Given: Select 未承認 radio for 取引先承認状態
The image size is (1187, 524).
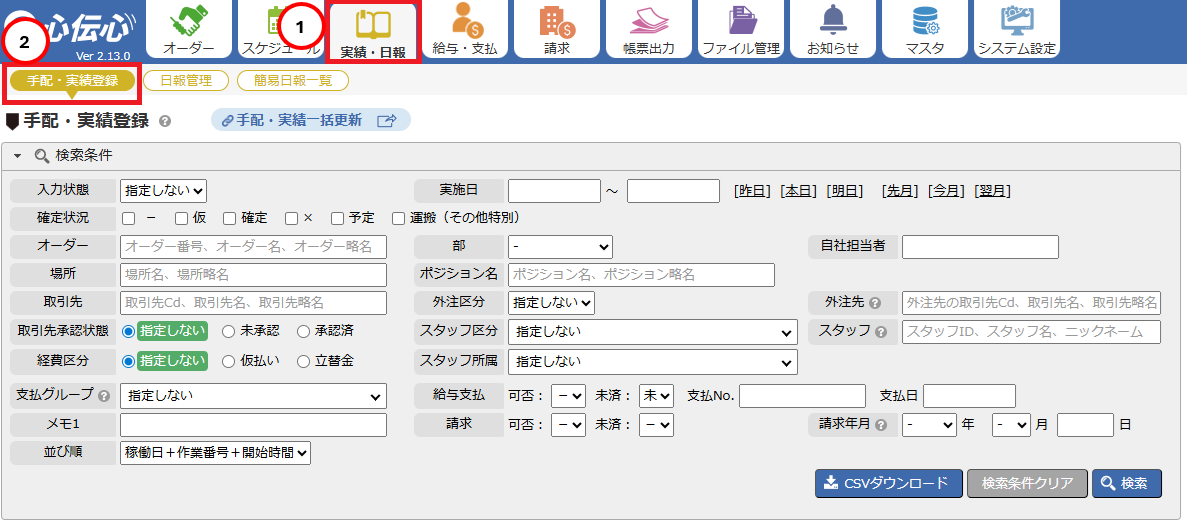Looking at the screenshot, I should 228,332.
